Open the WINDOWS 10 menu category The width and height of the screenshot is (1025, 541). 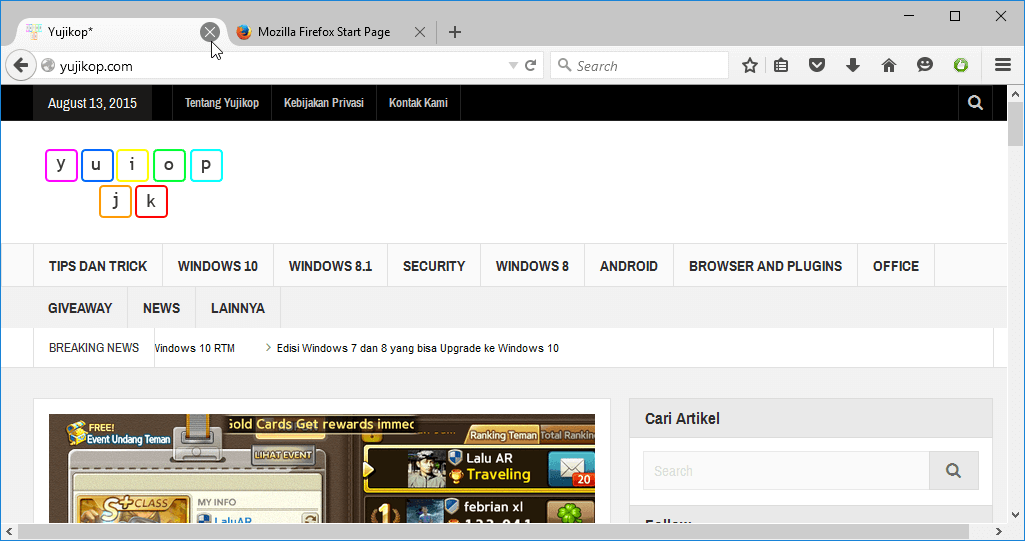coord(218,266)
